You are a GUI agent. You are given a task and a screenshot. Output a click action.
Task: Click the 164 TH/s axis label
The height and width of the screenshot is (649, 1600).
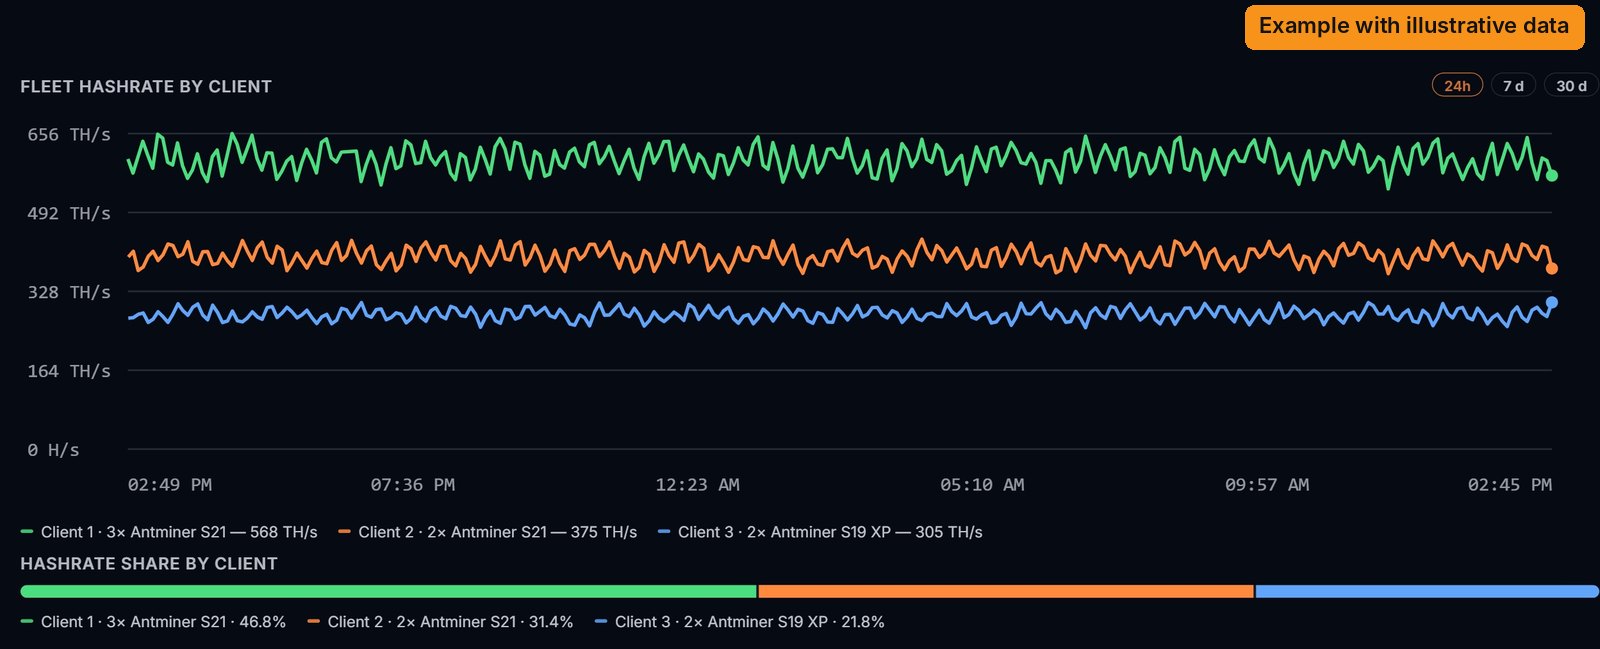[x=69, y=371]
